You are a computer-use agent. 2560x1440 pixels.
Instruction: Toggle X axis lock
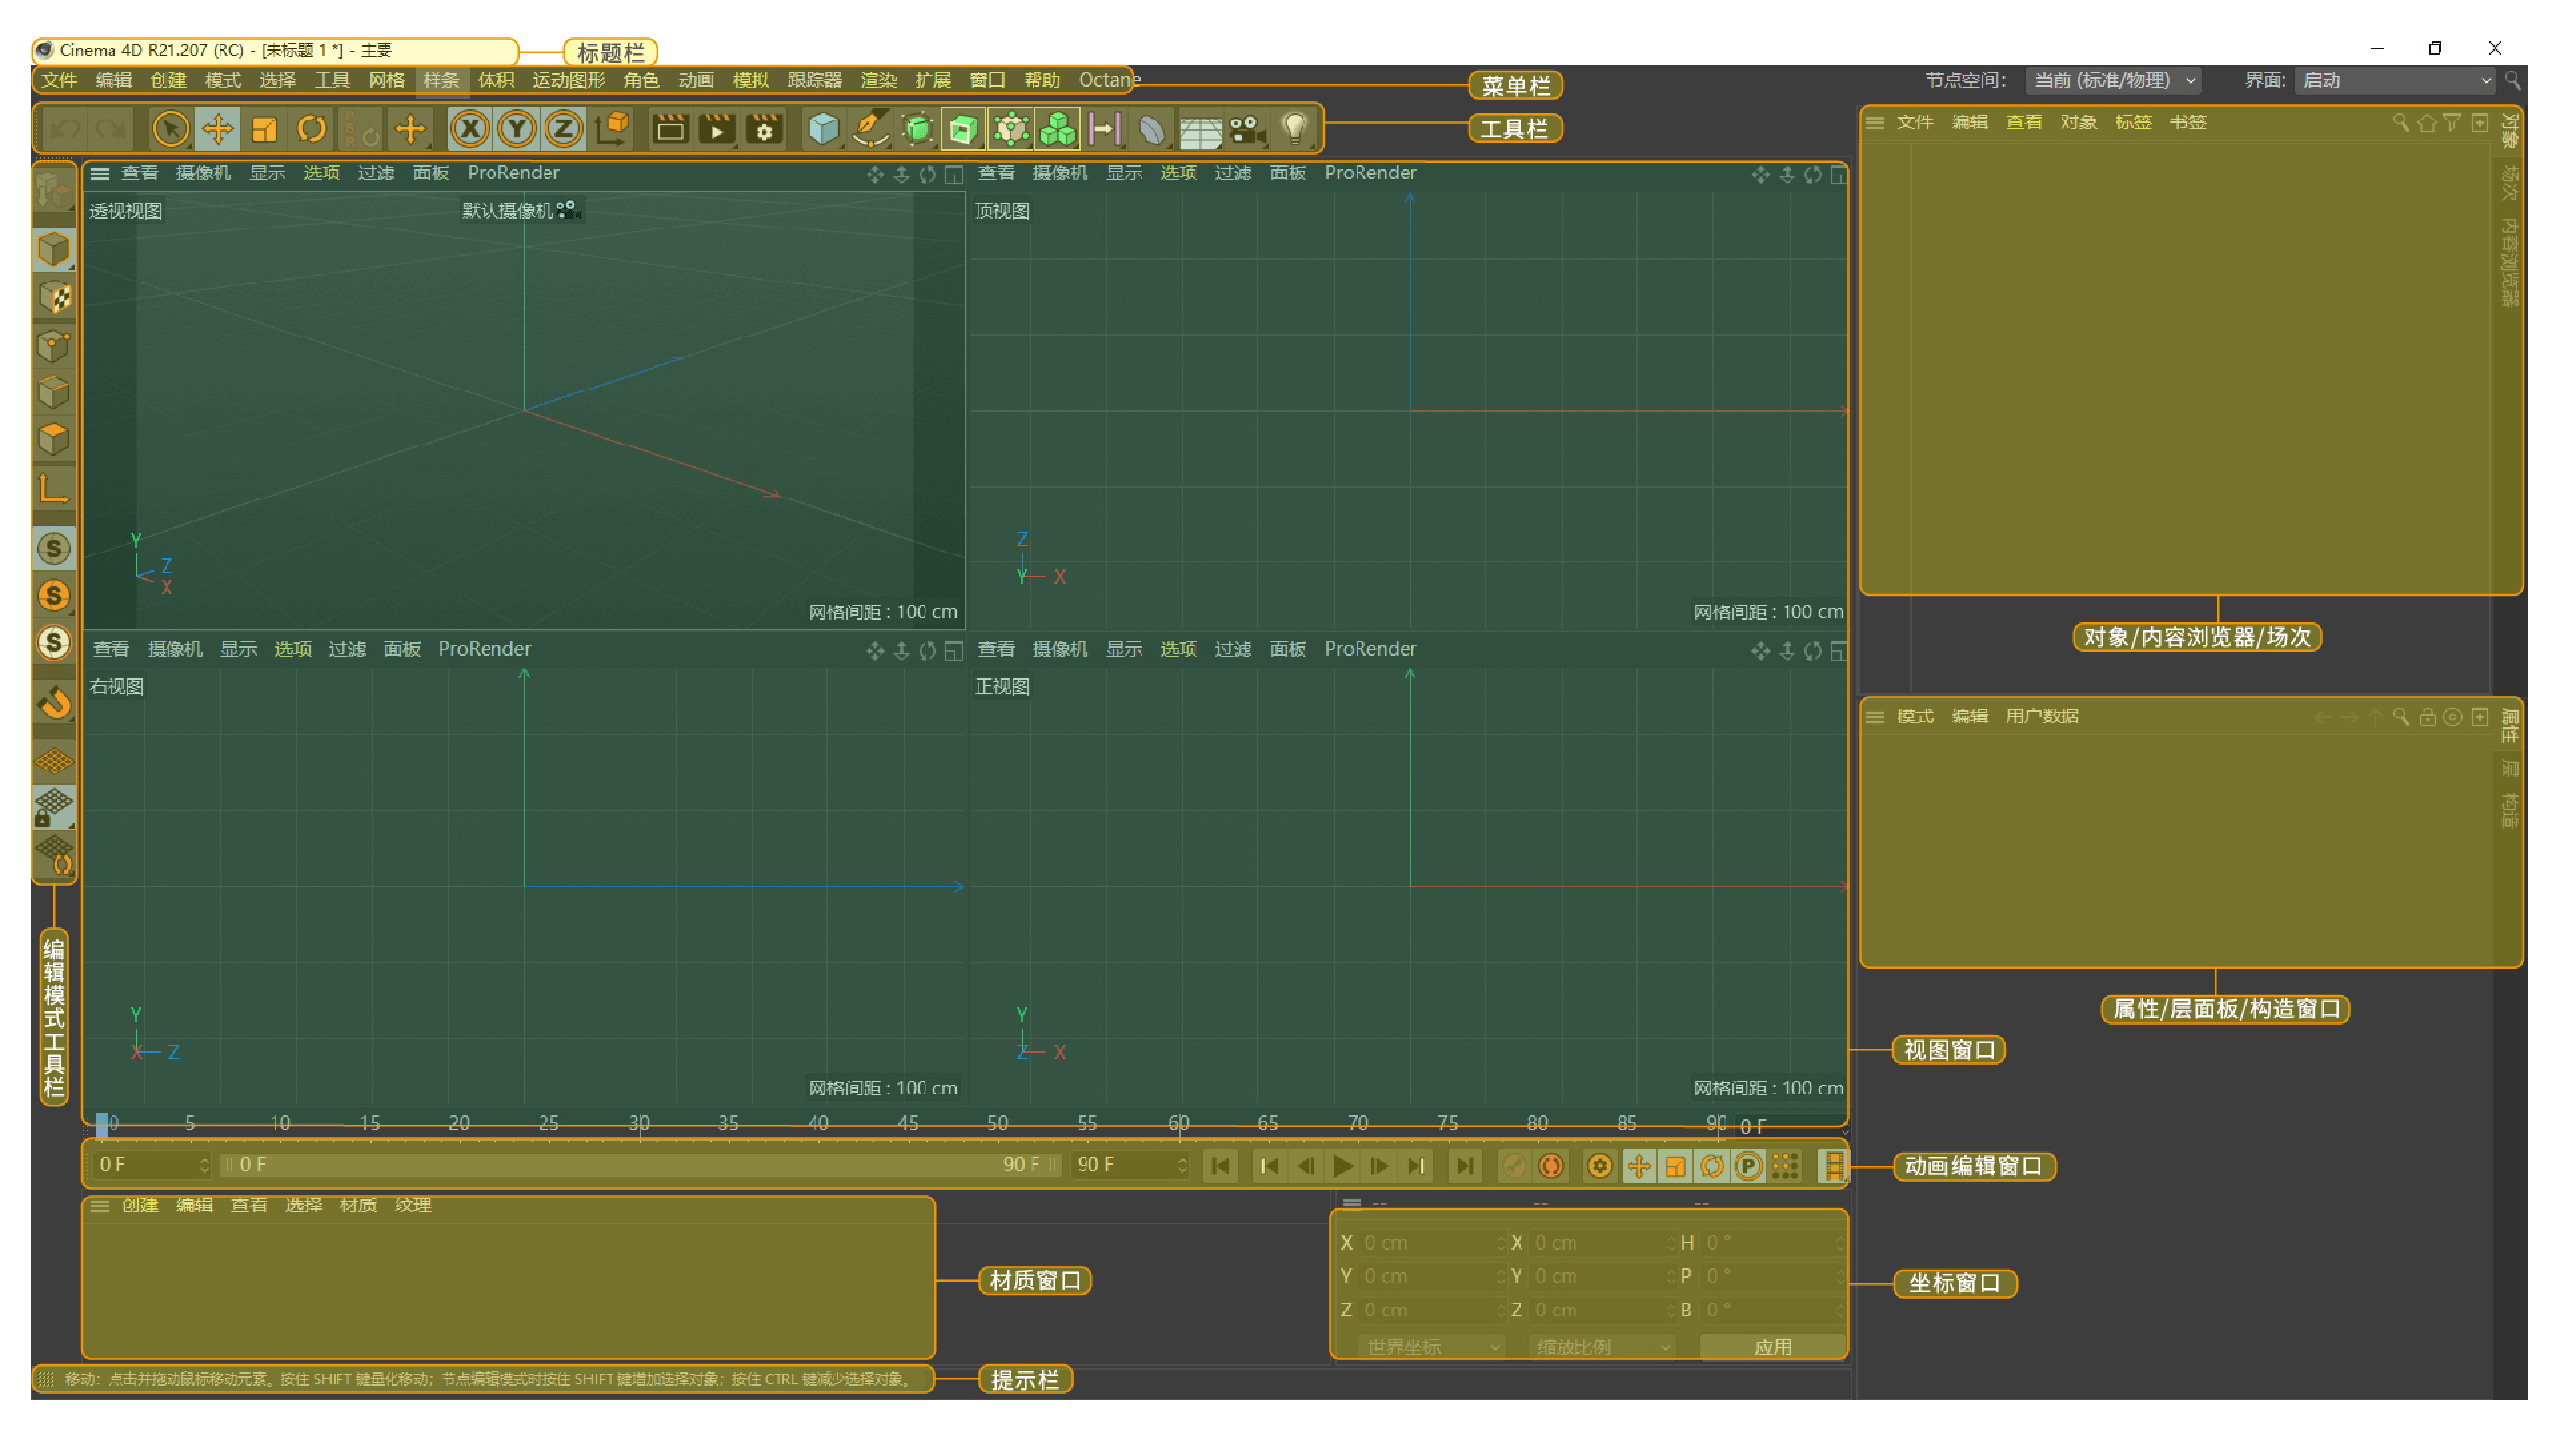click(x=469, y=129)
